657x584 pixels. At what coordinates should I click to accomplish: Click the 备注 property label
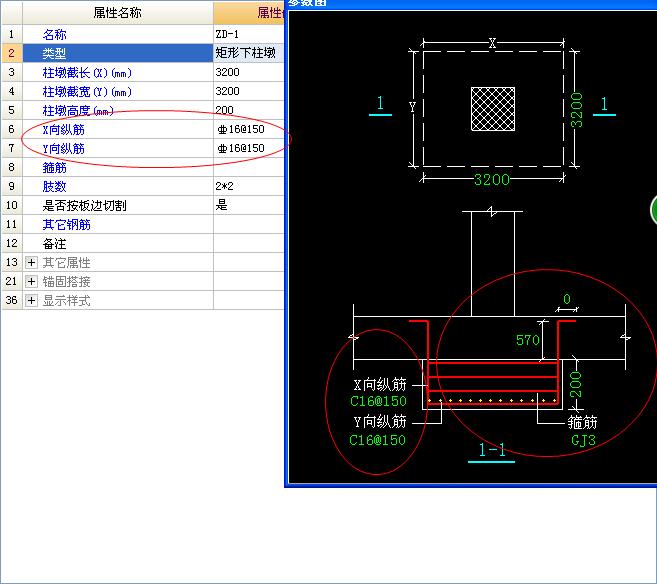[54, 243]
